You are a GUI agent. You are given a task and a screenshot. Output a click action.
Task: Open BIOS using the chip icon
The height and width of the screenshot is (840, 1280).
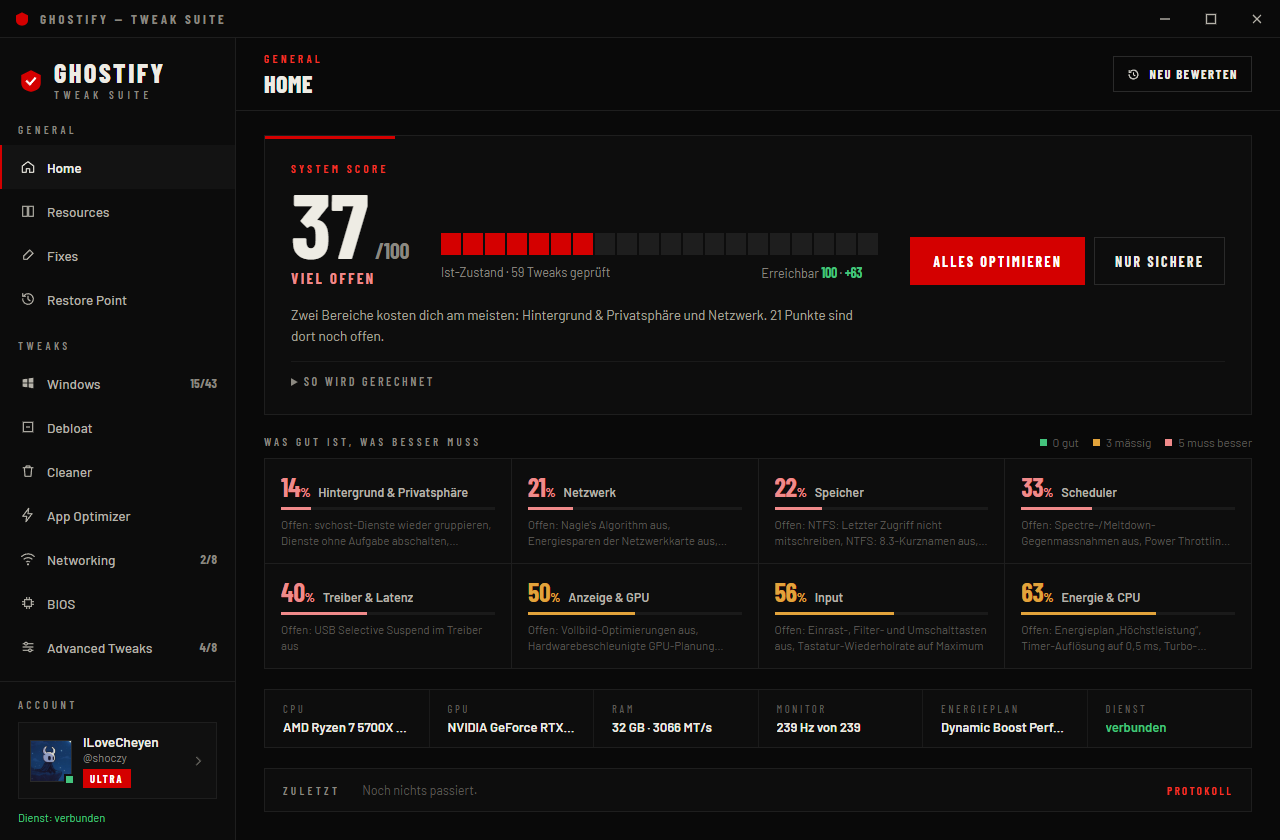tap(28, 604)
